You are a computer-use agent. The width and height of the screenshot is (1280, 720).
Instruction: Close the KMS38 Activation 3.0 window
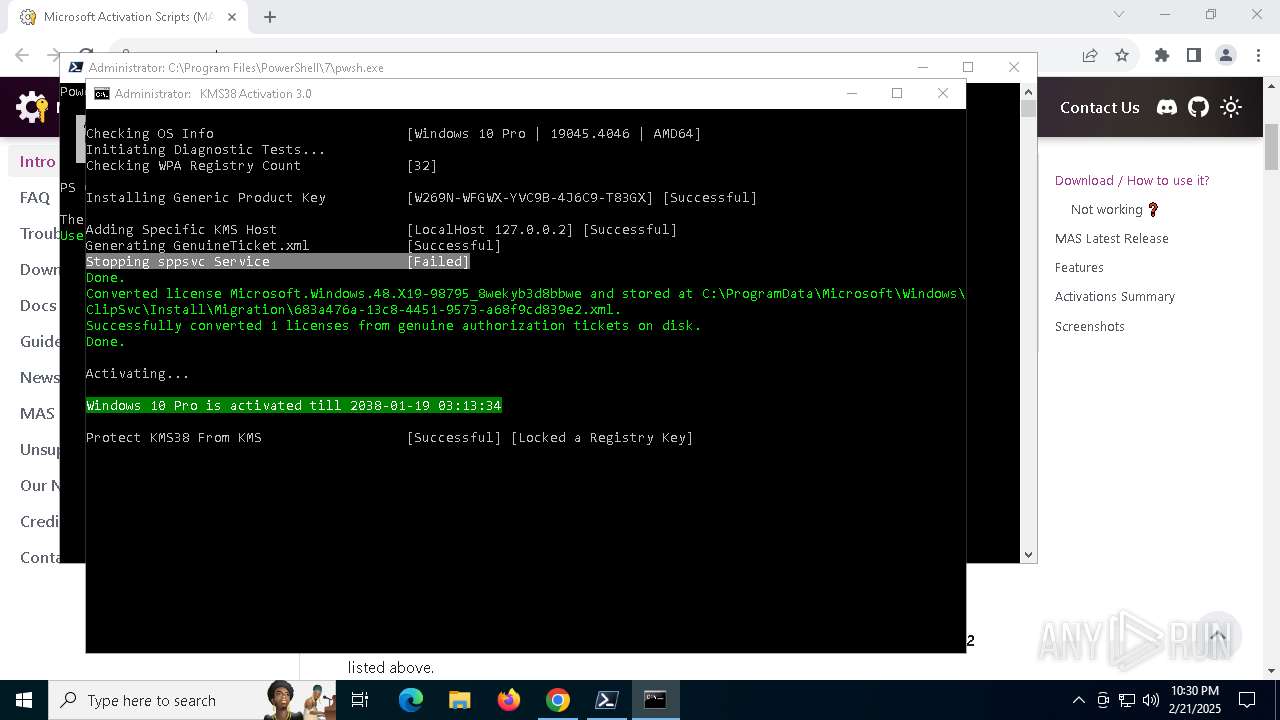(x=942, y=93)
